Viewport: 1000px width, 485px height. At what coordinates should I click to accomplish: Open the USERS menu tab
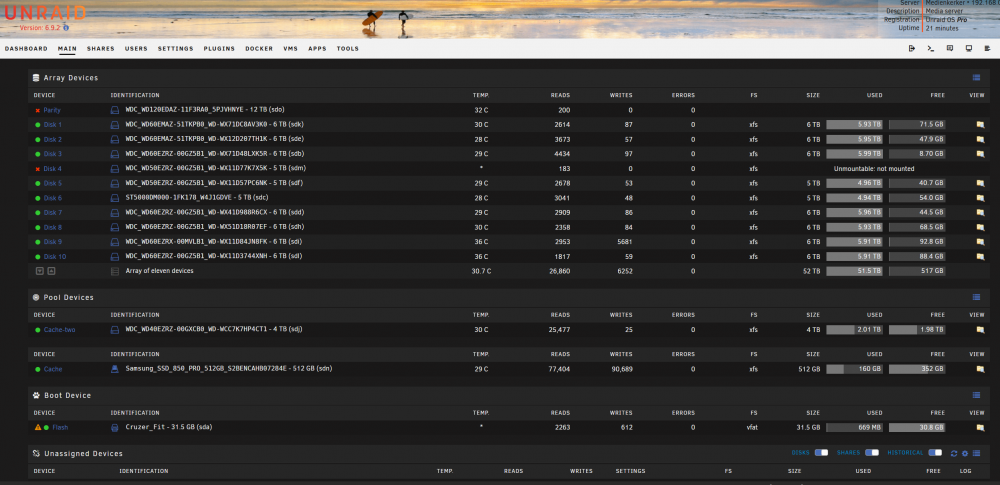(136, 48)
